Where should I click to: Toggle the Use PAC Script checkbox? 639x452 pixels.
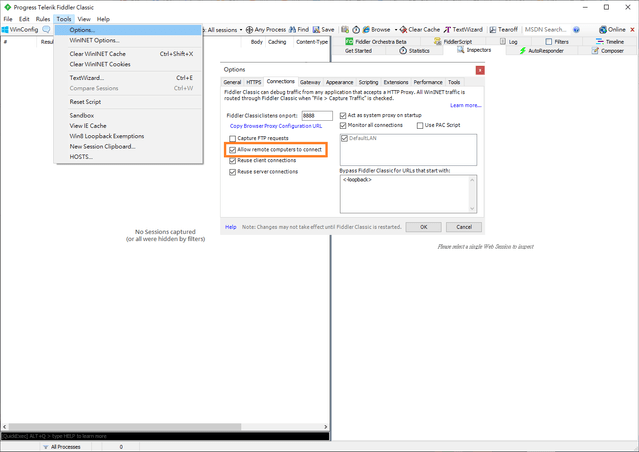click(420, 125)
